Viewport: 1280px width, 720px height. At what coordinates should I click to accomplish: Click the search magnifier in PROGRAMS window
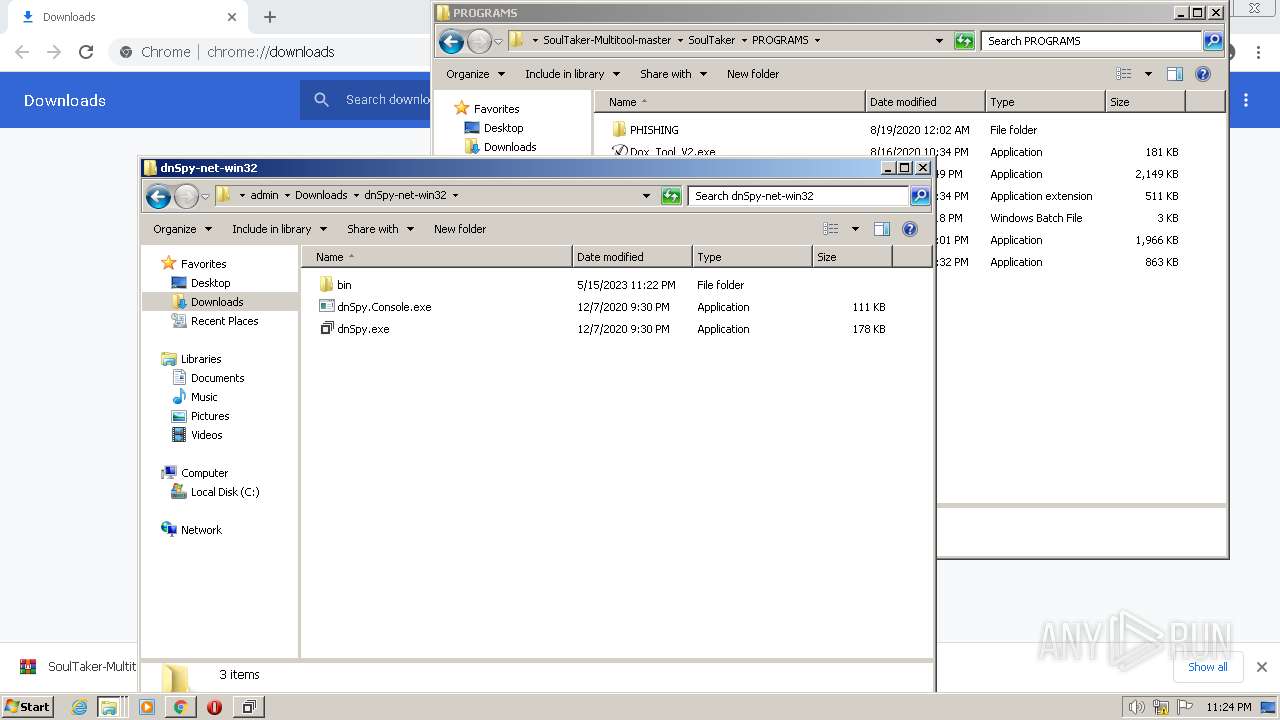pos(1213,41)
